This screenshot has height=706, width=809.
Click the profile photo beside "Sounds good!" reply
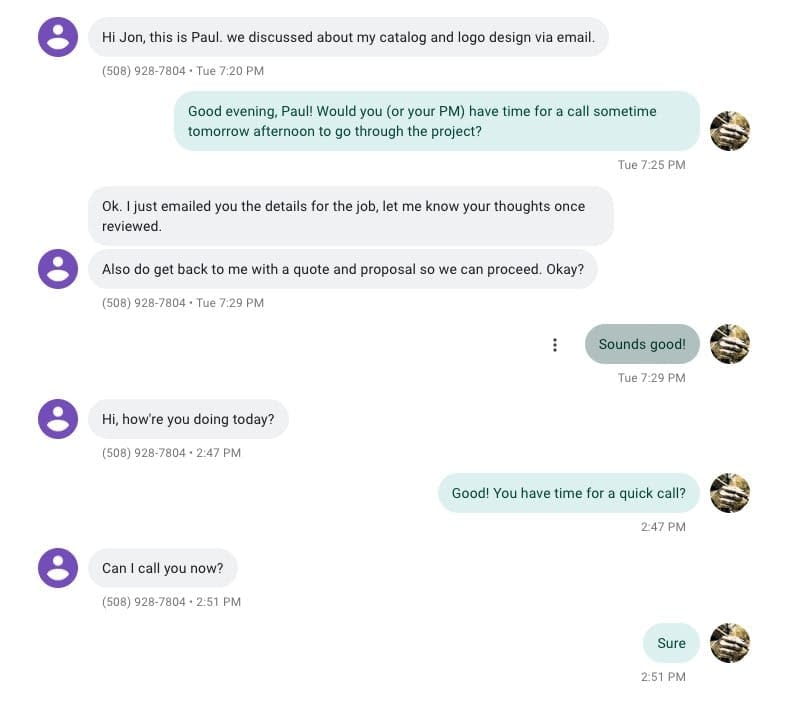click(730, 344)
